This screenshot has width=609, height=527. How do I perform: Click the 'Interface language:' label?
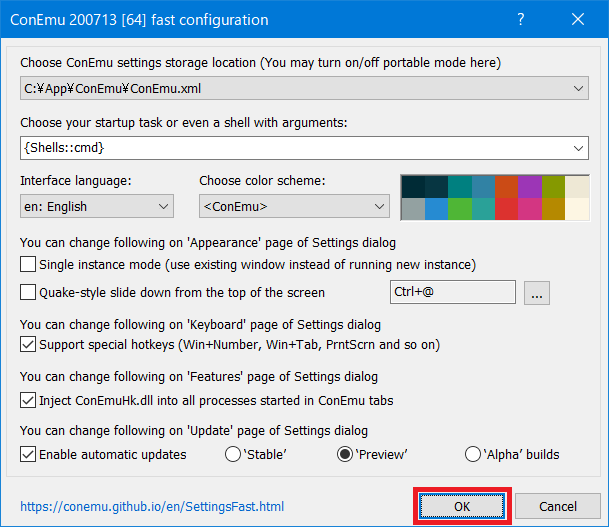76,181
